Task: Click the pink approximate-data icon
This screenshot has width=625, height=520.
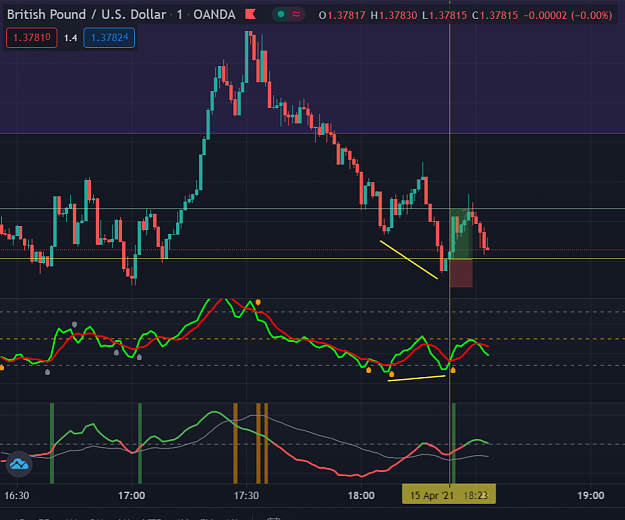Action: tap(296, 15)
